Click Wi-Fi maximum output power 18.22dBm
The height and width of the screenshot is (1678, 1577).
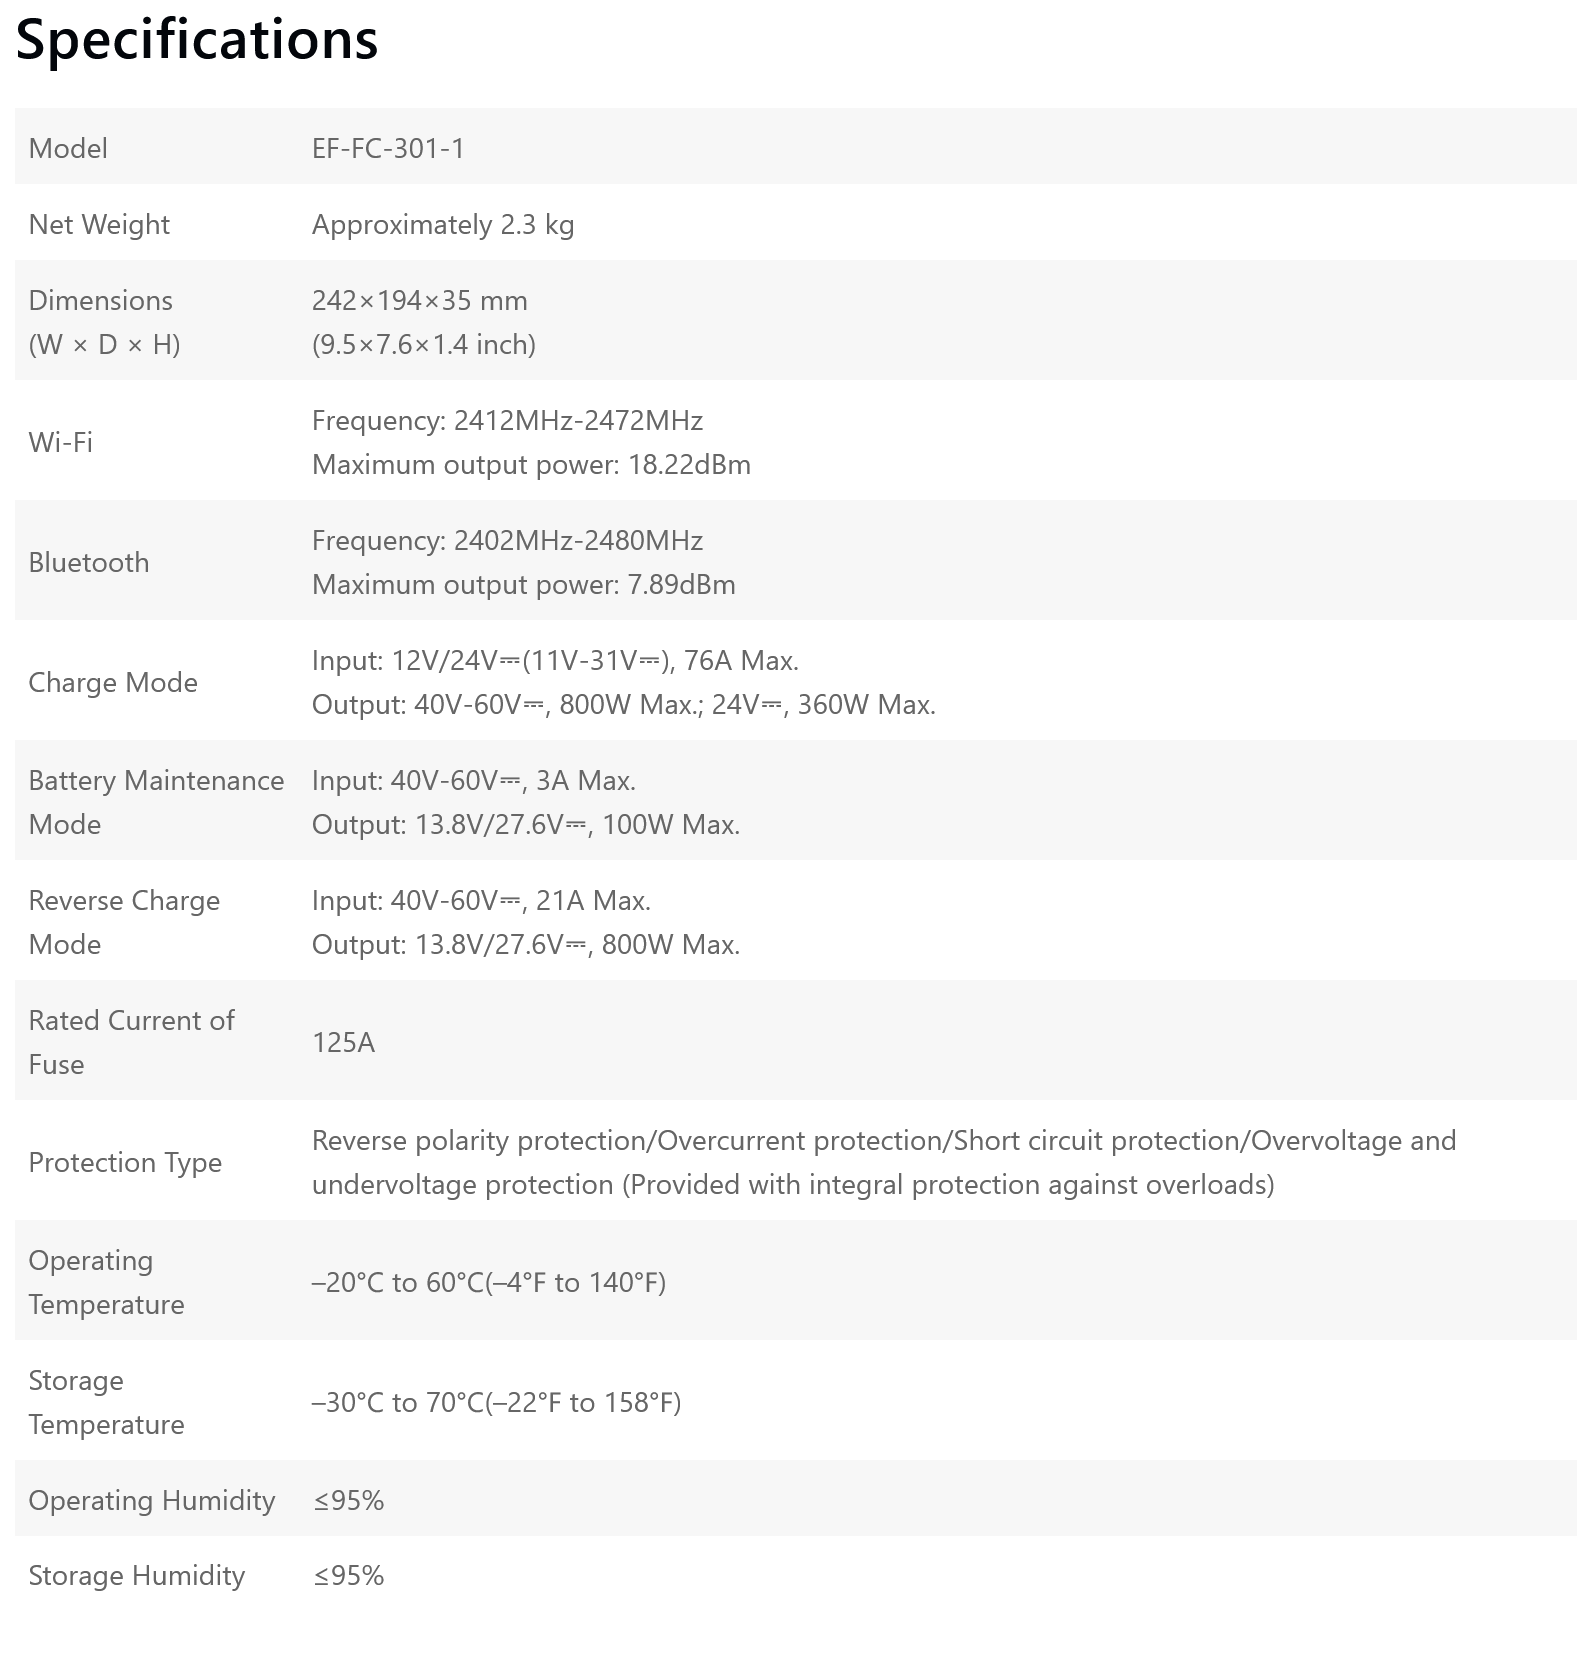(x=531, y=464)
